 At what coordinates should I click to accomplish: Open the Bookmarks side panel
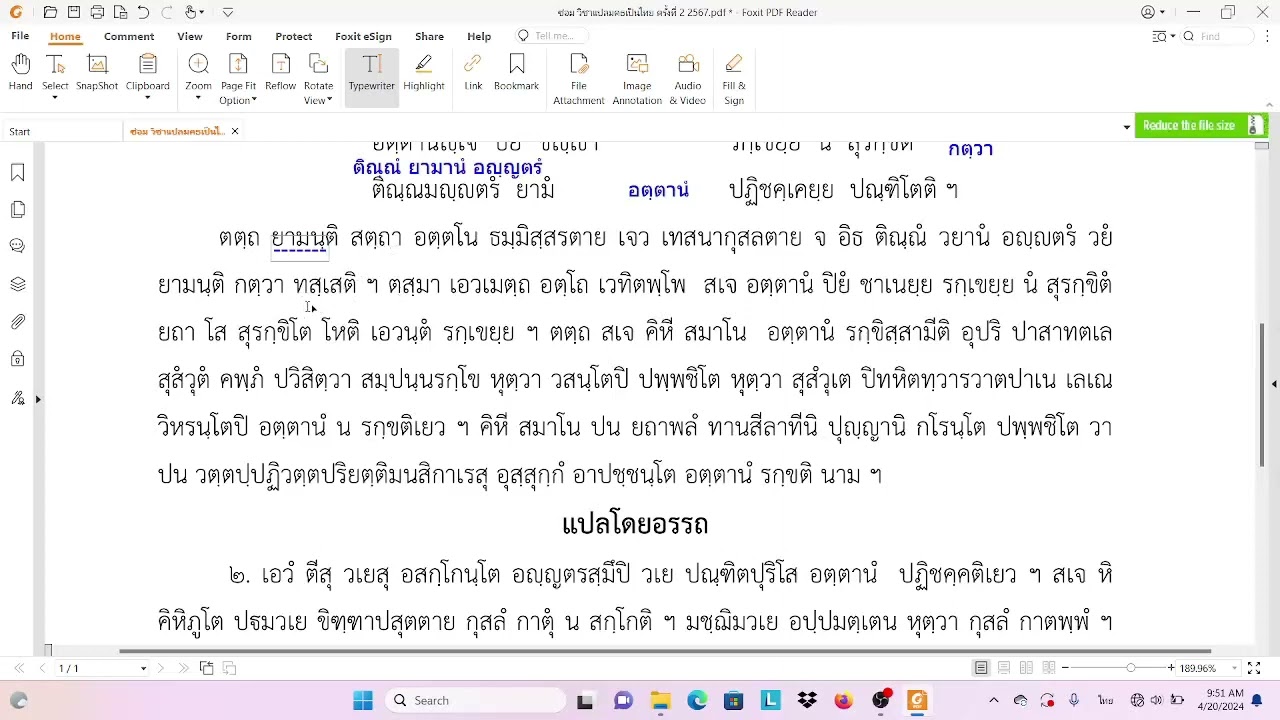point(17,173)
